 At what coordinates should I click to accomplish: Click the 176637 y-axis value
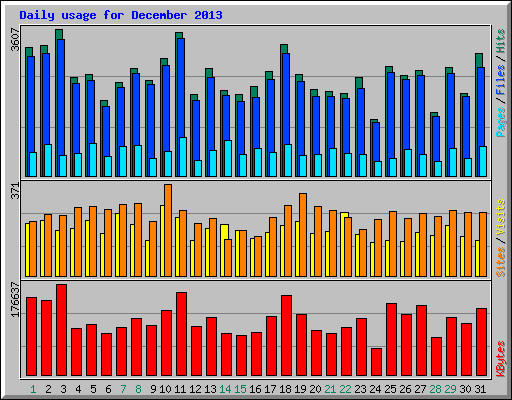15,299
